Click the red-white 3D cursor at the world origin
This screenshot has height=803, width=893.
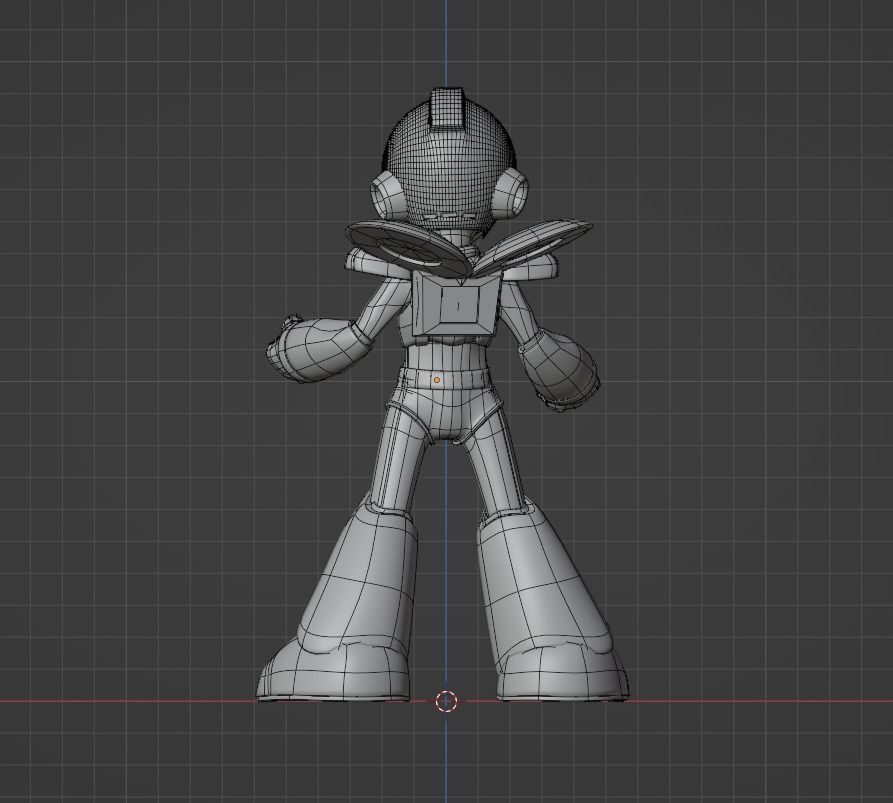point(446,701)
